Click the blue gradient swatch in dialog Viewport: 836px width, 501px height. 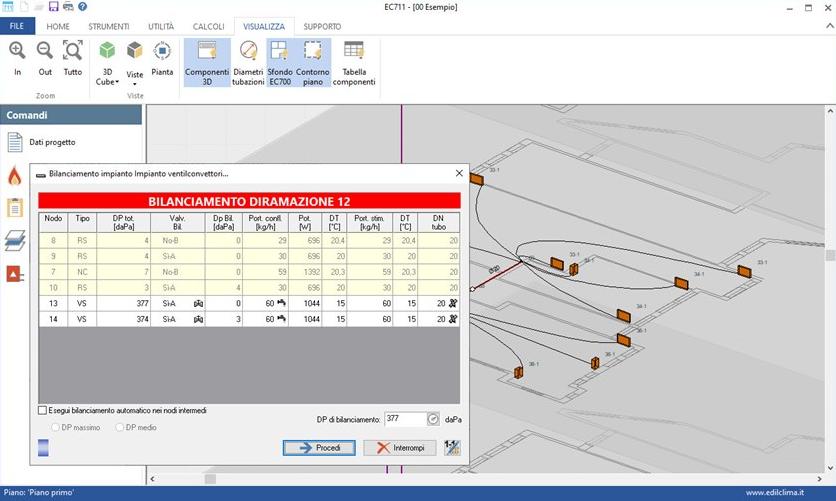click(43, 447)
